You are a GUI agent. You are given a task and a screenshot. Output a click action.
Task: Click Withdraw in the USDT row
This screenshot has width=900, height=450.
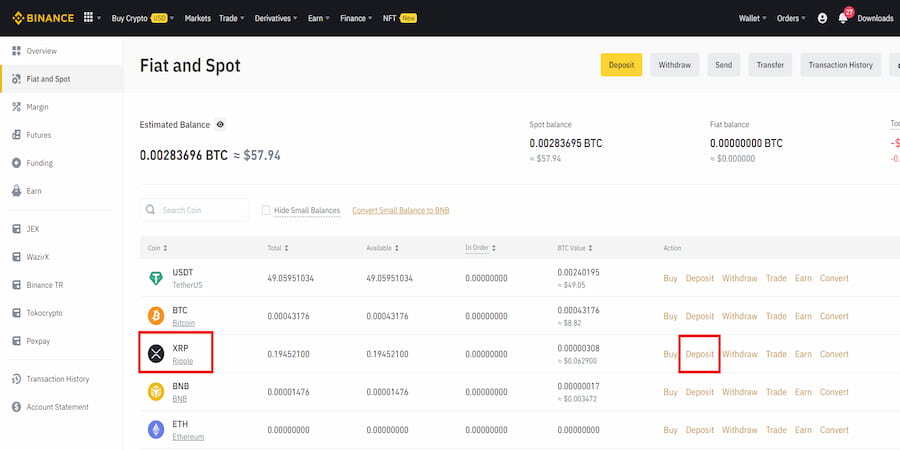(x=739, y=278)
